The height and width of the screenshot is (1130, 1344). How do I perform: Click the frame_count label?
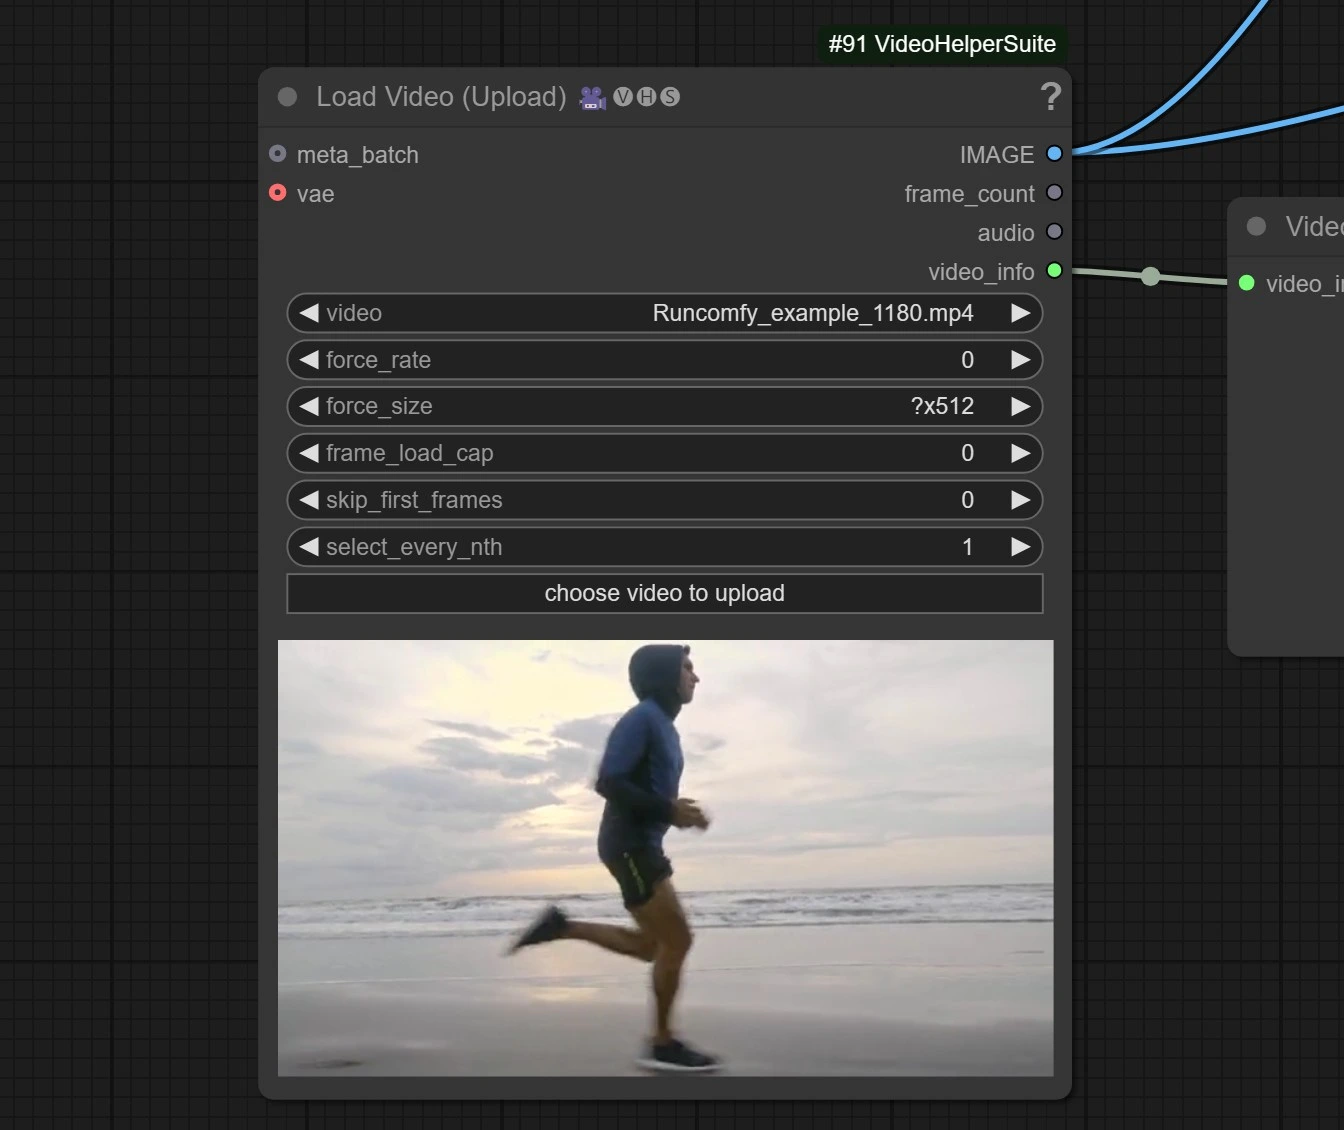(x=969, y=194)
